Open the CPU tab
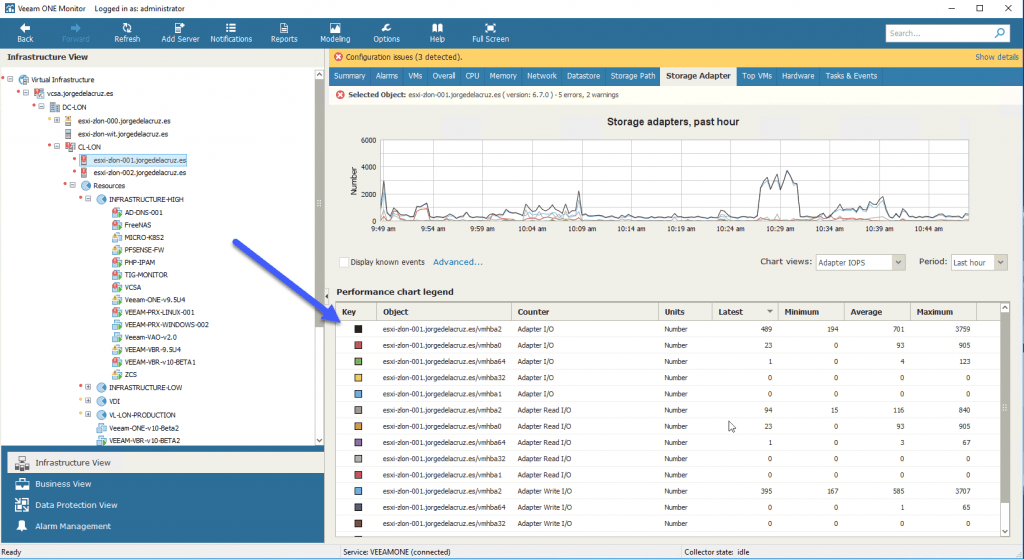This screenshot has height=559, width=1024. click(x=472, y=76)
